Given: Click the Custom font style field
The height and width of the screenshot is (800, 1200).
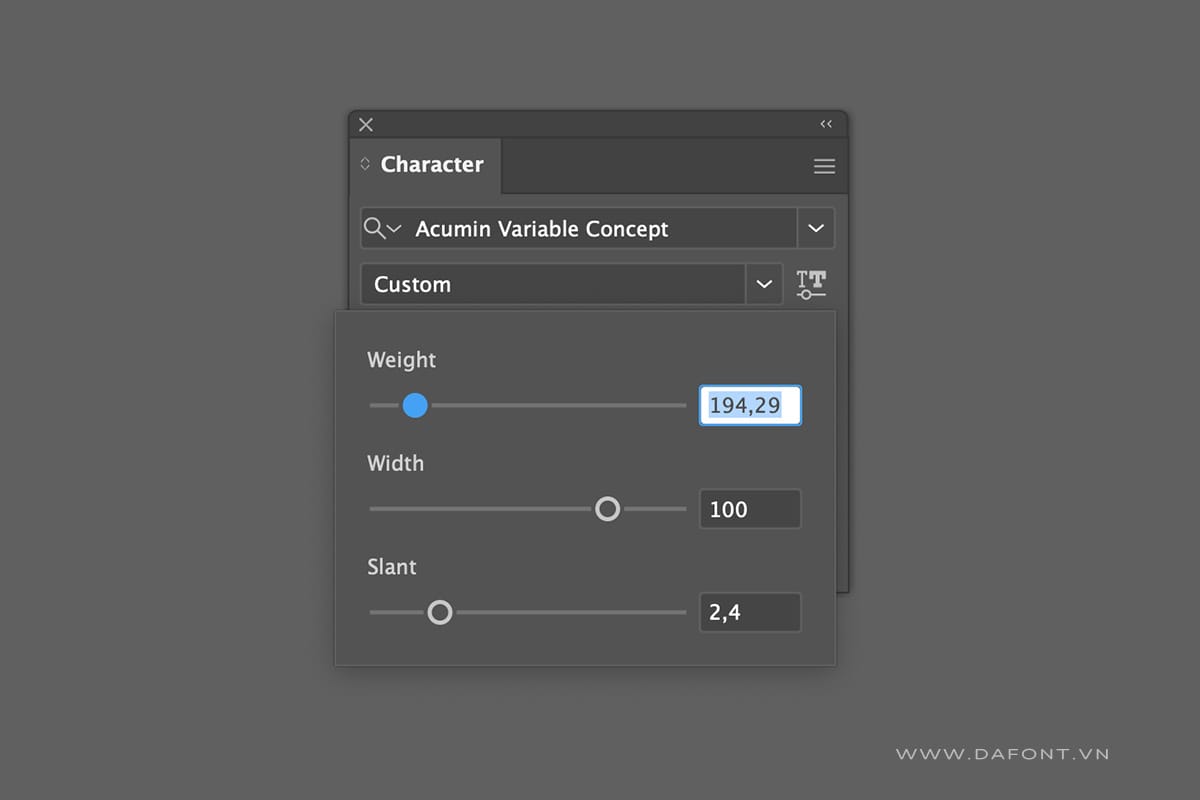Looking at the screenshot, I should 553,284.
